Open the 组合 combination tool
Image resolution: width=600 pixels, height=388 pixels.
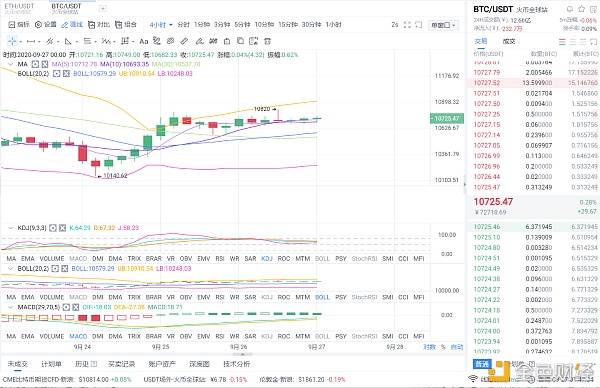point(126,24)
